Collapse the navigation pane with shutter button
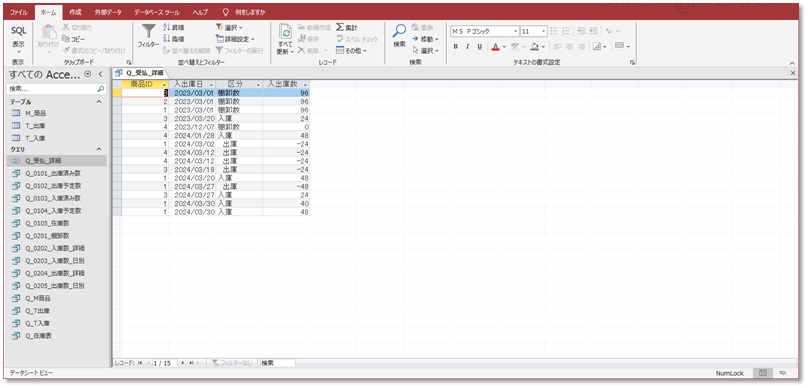The image size is (808, 388). click(100, 74)
